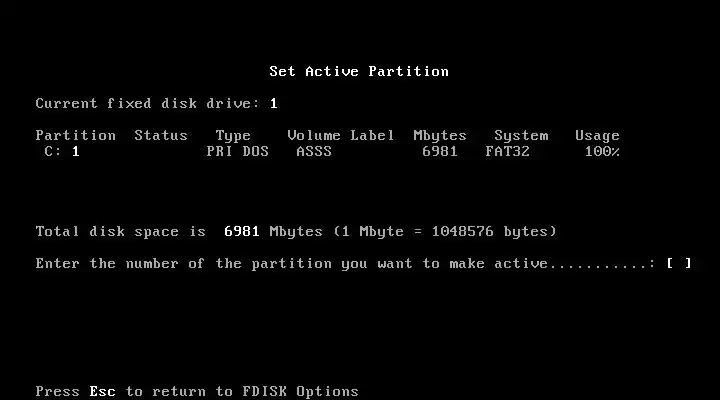Click the Current fixed disk drive line
The height and width of the screenshot is (400, 720).
point(157,103)
